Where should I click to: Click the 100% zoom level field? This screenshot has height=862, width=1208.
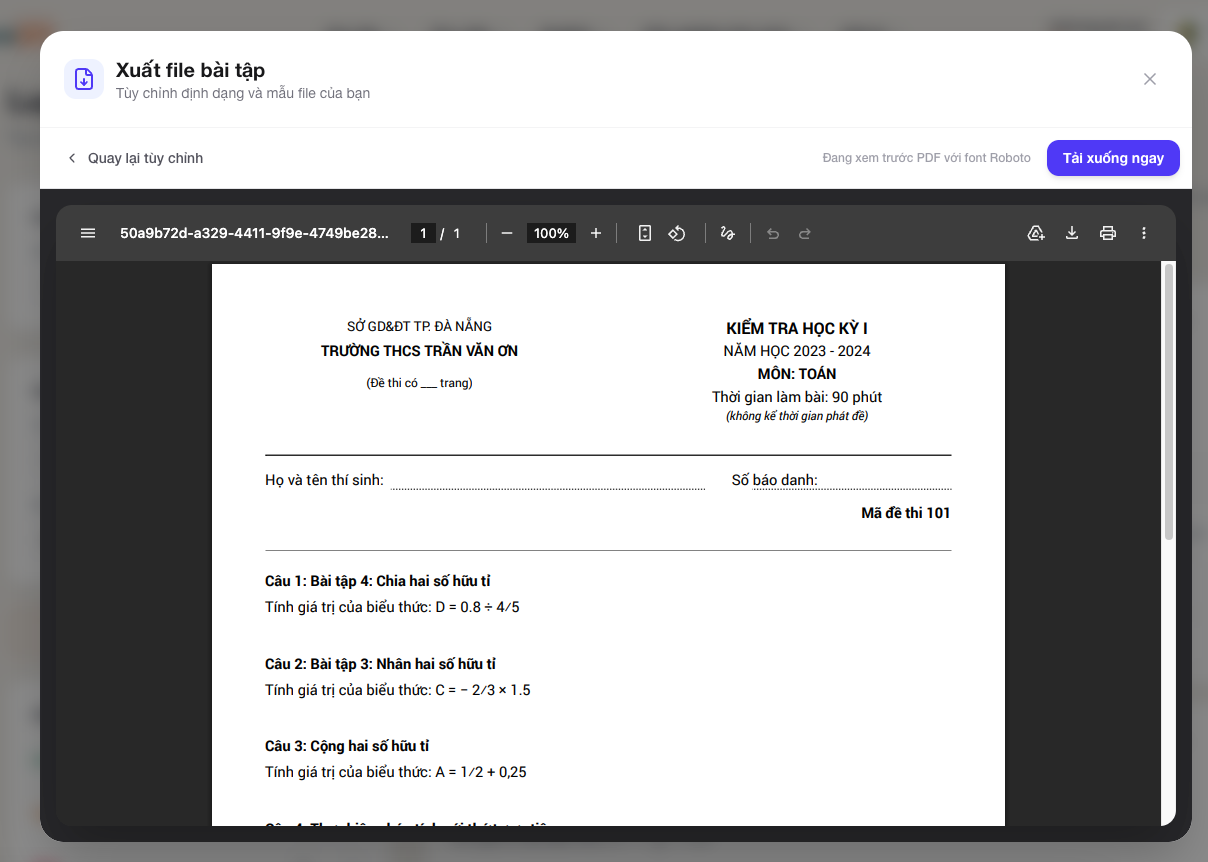click(551, 233)
